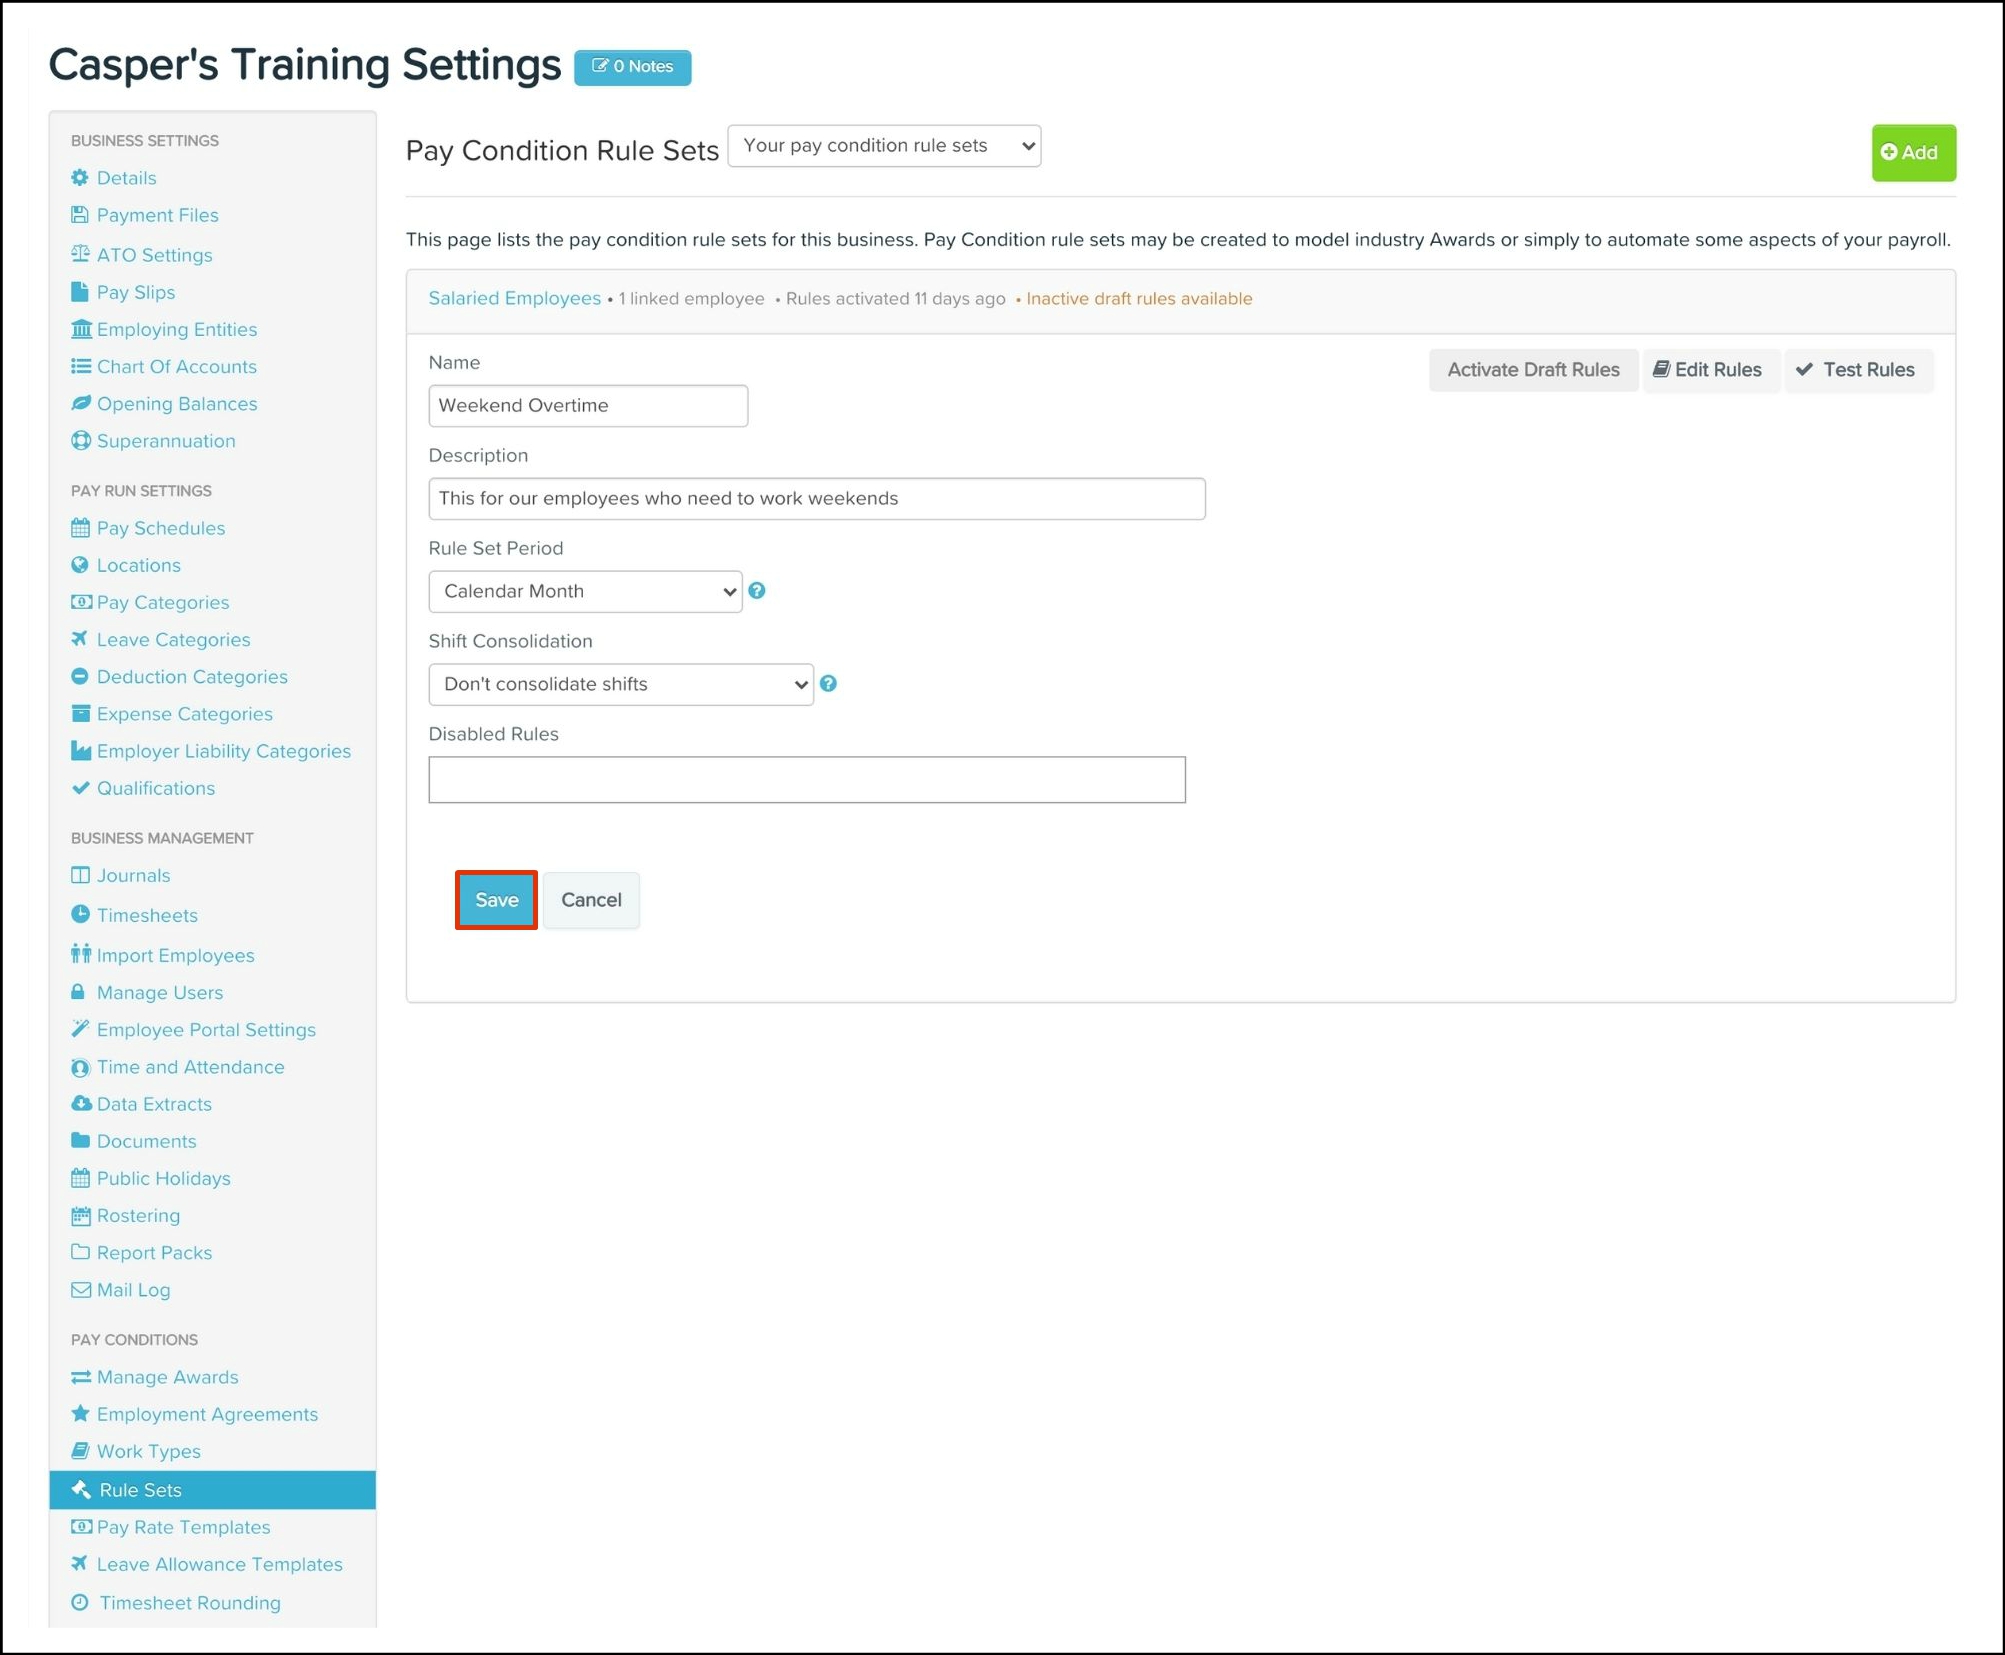The height and width of the screenshot is (1655, 2005).
Task: Click help icon beside Rule Set Period
Action: click(x=757, y=591)
